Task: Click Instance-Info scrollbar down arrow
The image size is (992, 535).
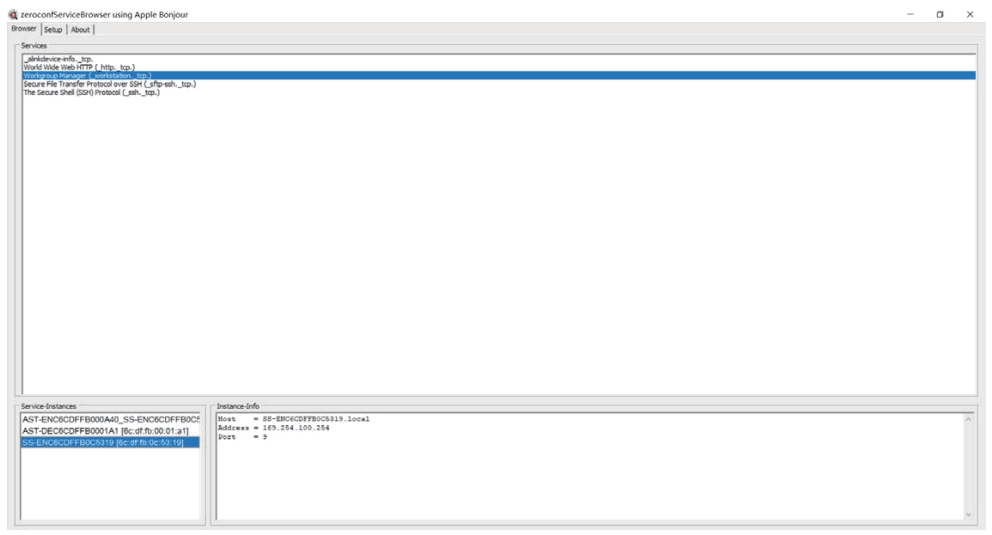Action: point(968,515)
